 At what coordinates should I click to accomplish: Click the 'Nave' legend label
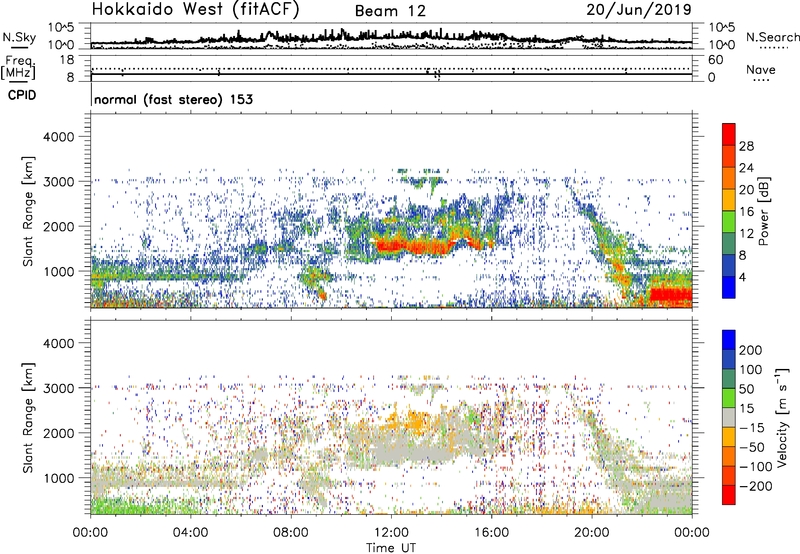[761, 69]
